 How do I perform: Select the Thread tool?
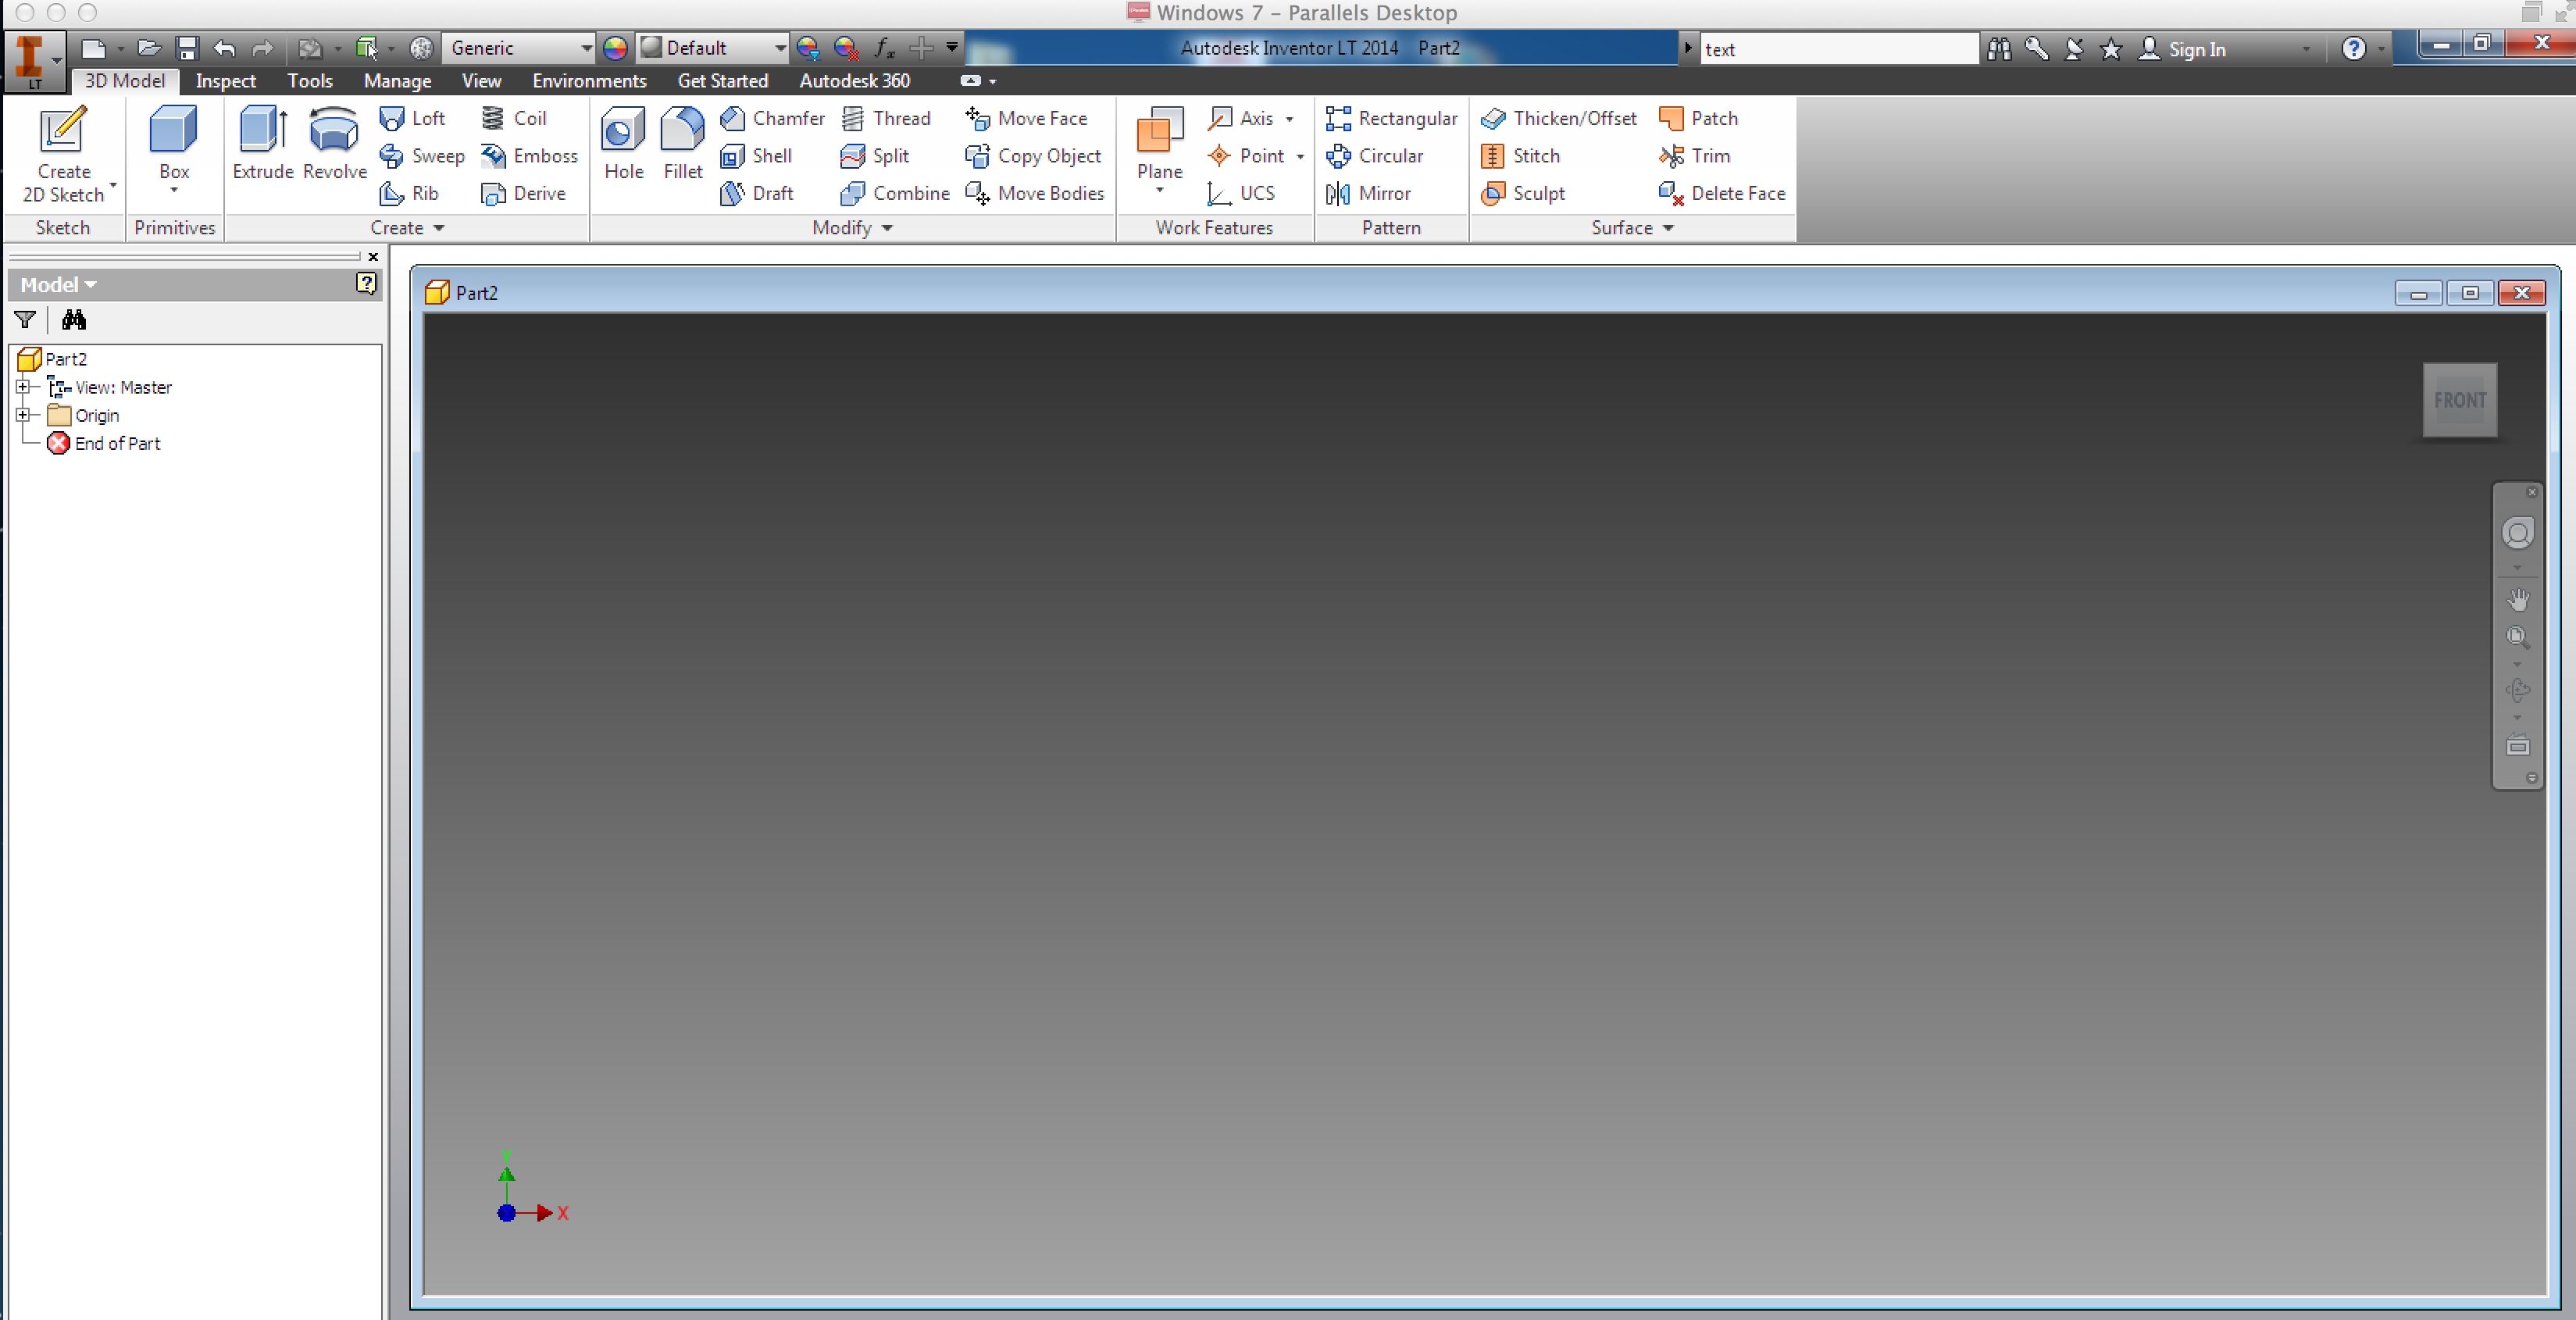(886, 118)
